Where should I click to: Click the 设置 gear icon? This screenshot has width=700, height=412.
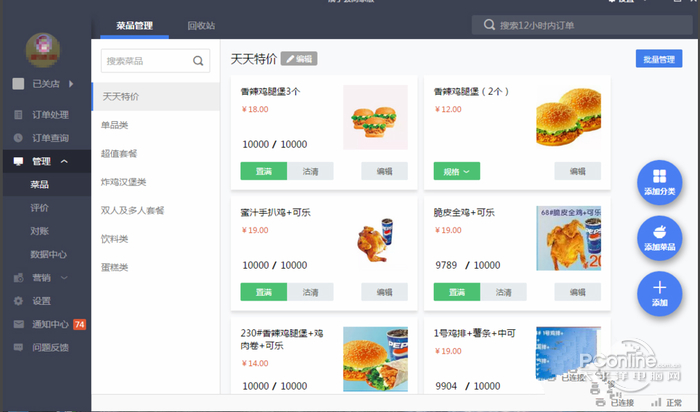click(18, 301)
